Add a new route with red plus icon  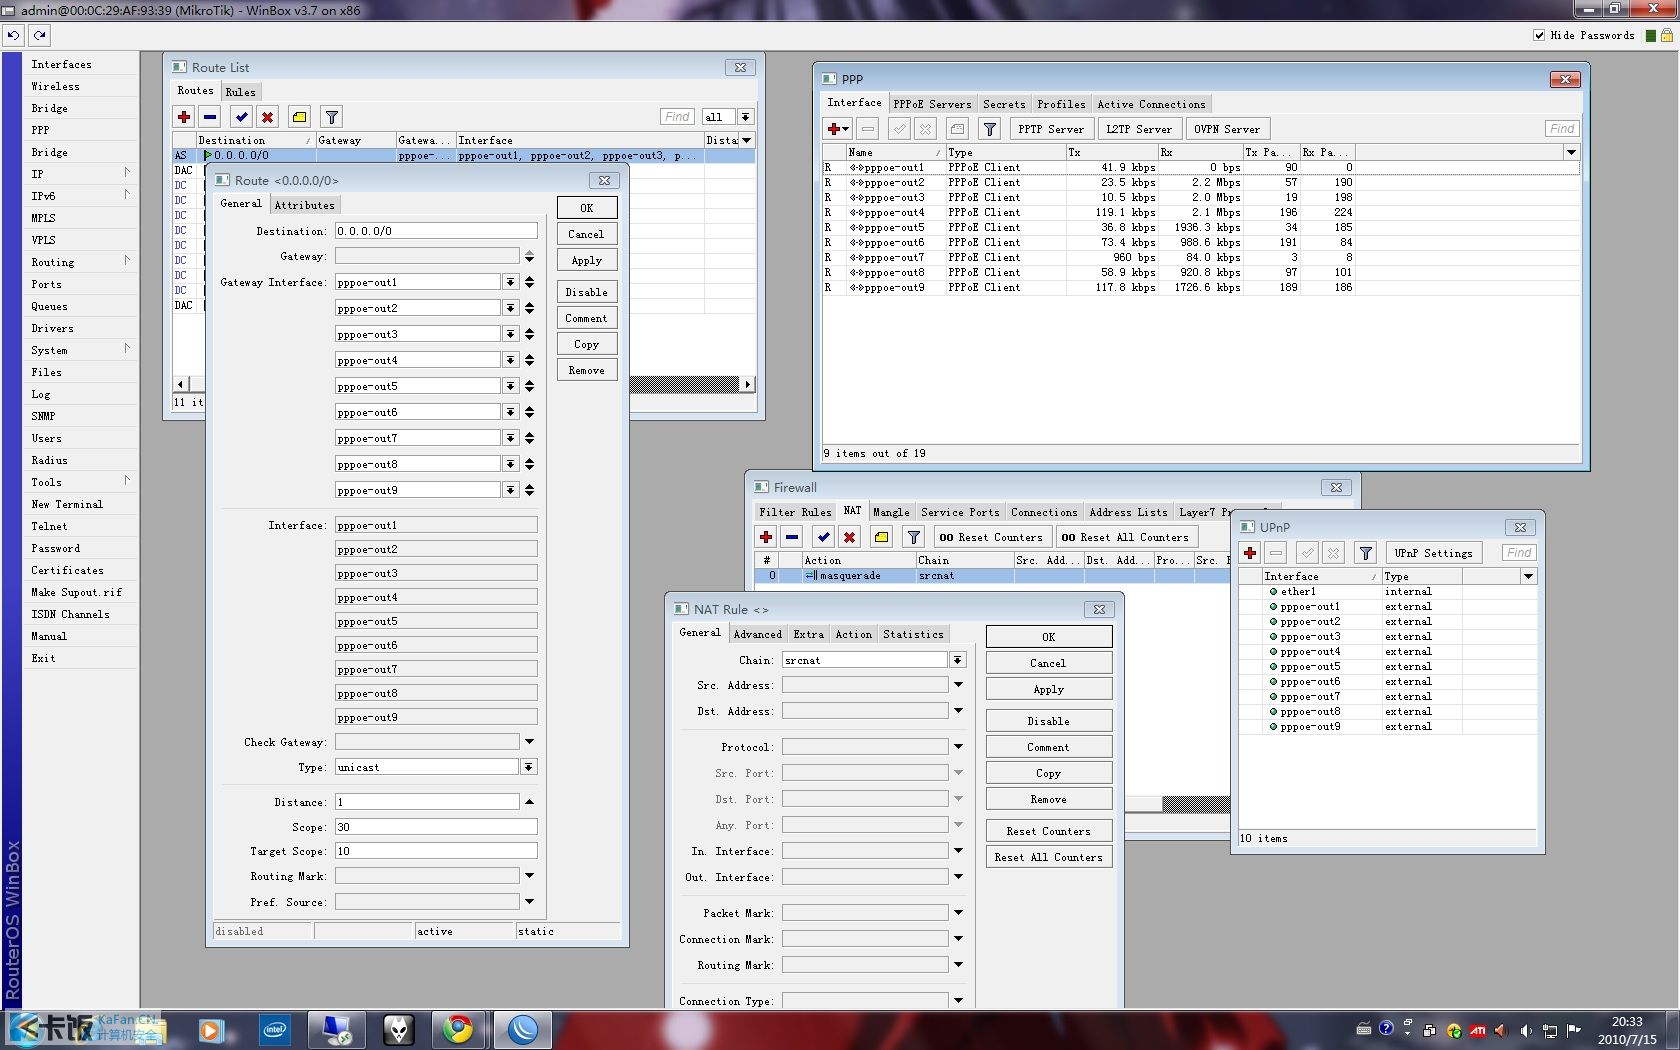tap(184, 117)
